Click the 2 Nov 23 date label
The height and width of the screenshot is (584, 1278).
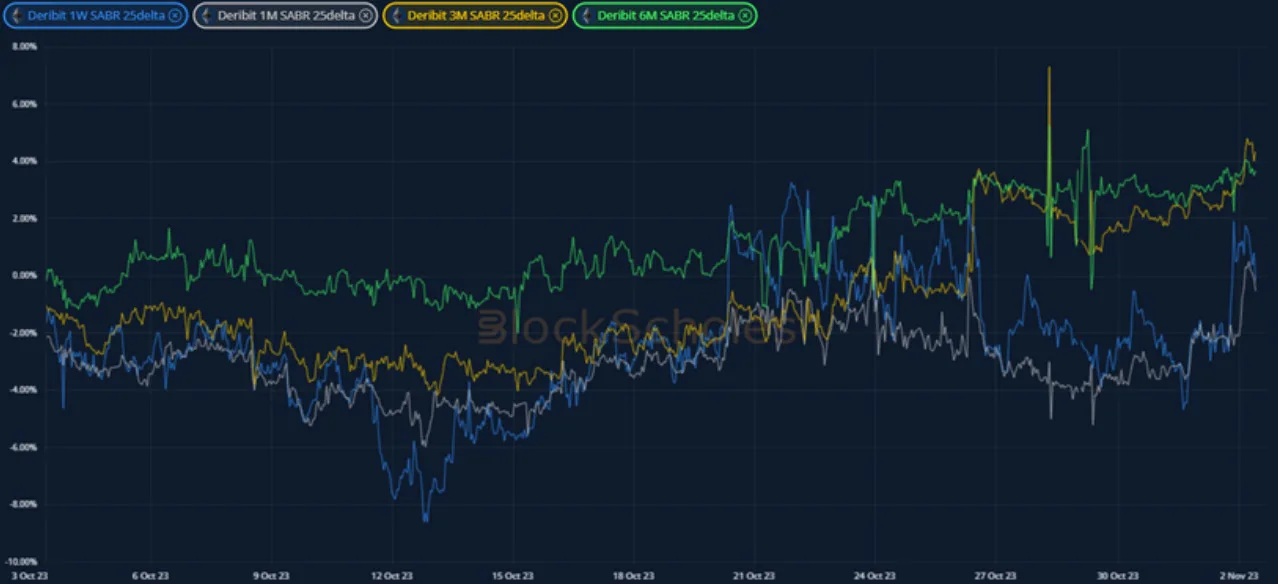point(1240,576)
